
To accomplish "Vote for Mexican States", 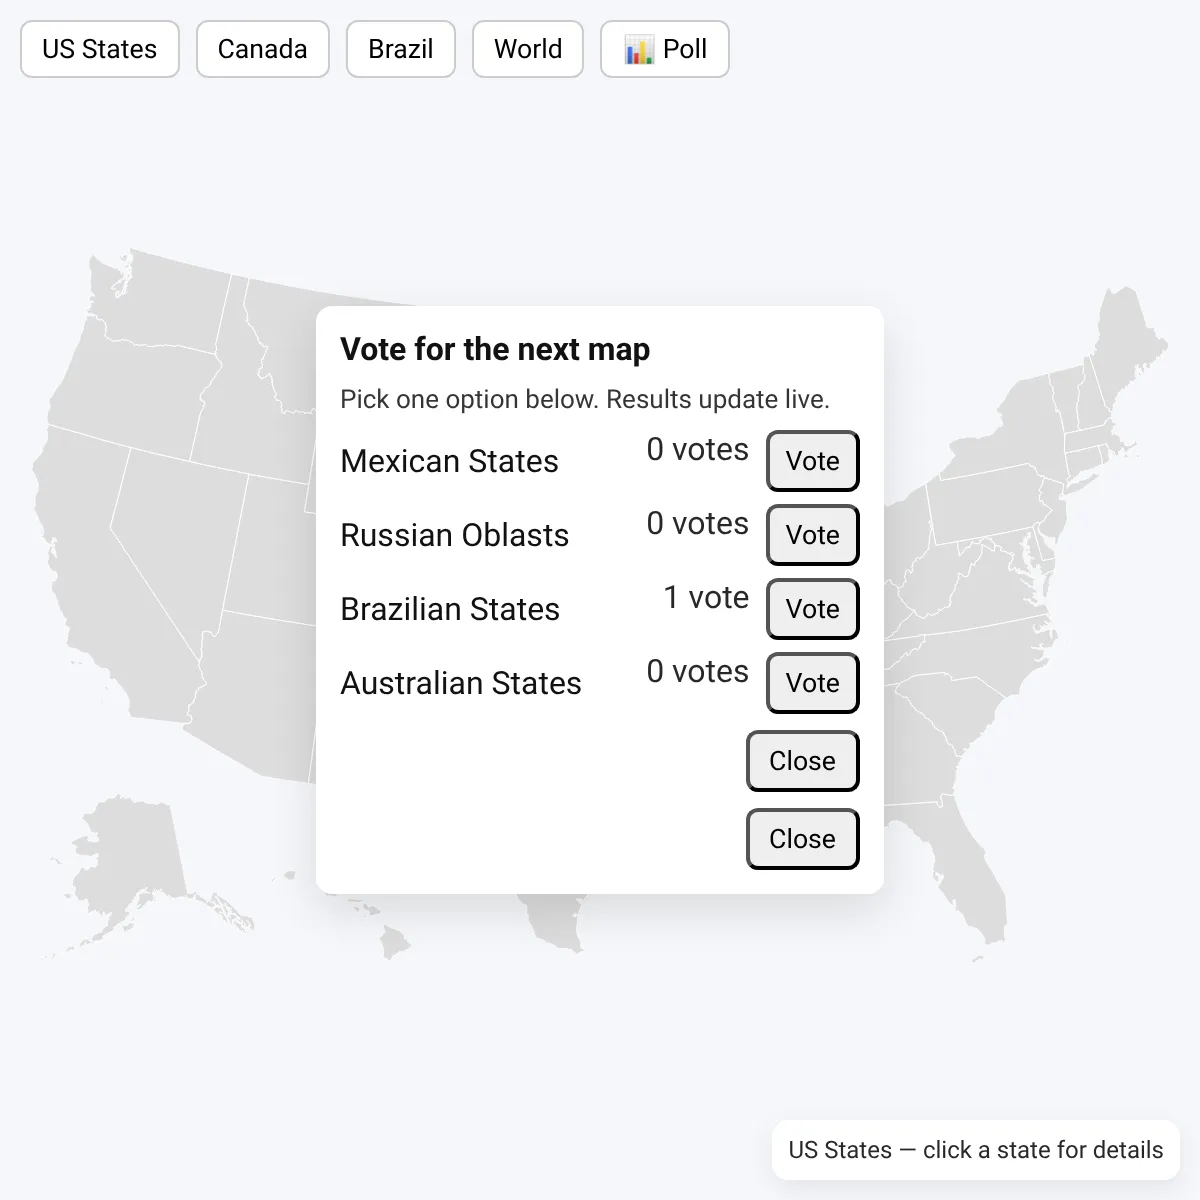I will [x=813, y=461].
